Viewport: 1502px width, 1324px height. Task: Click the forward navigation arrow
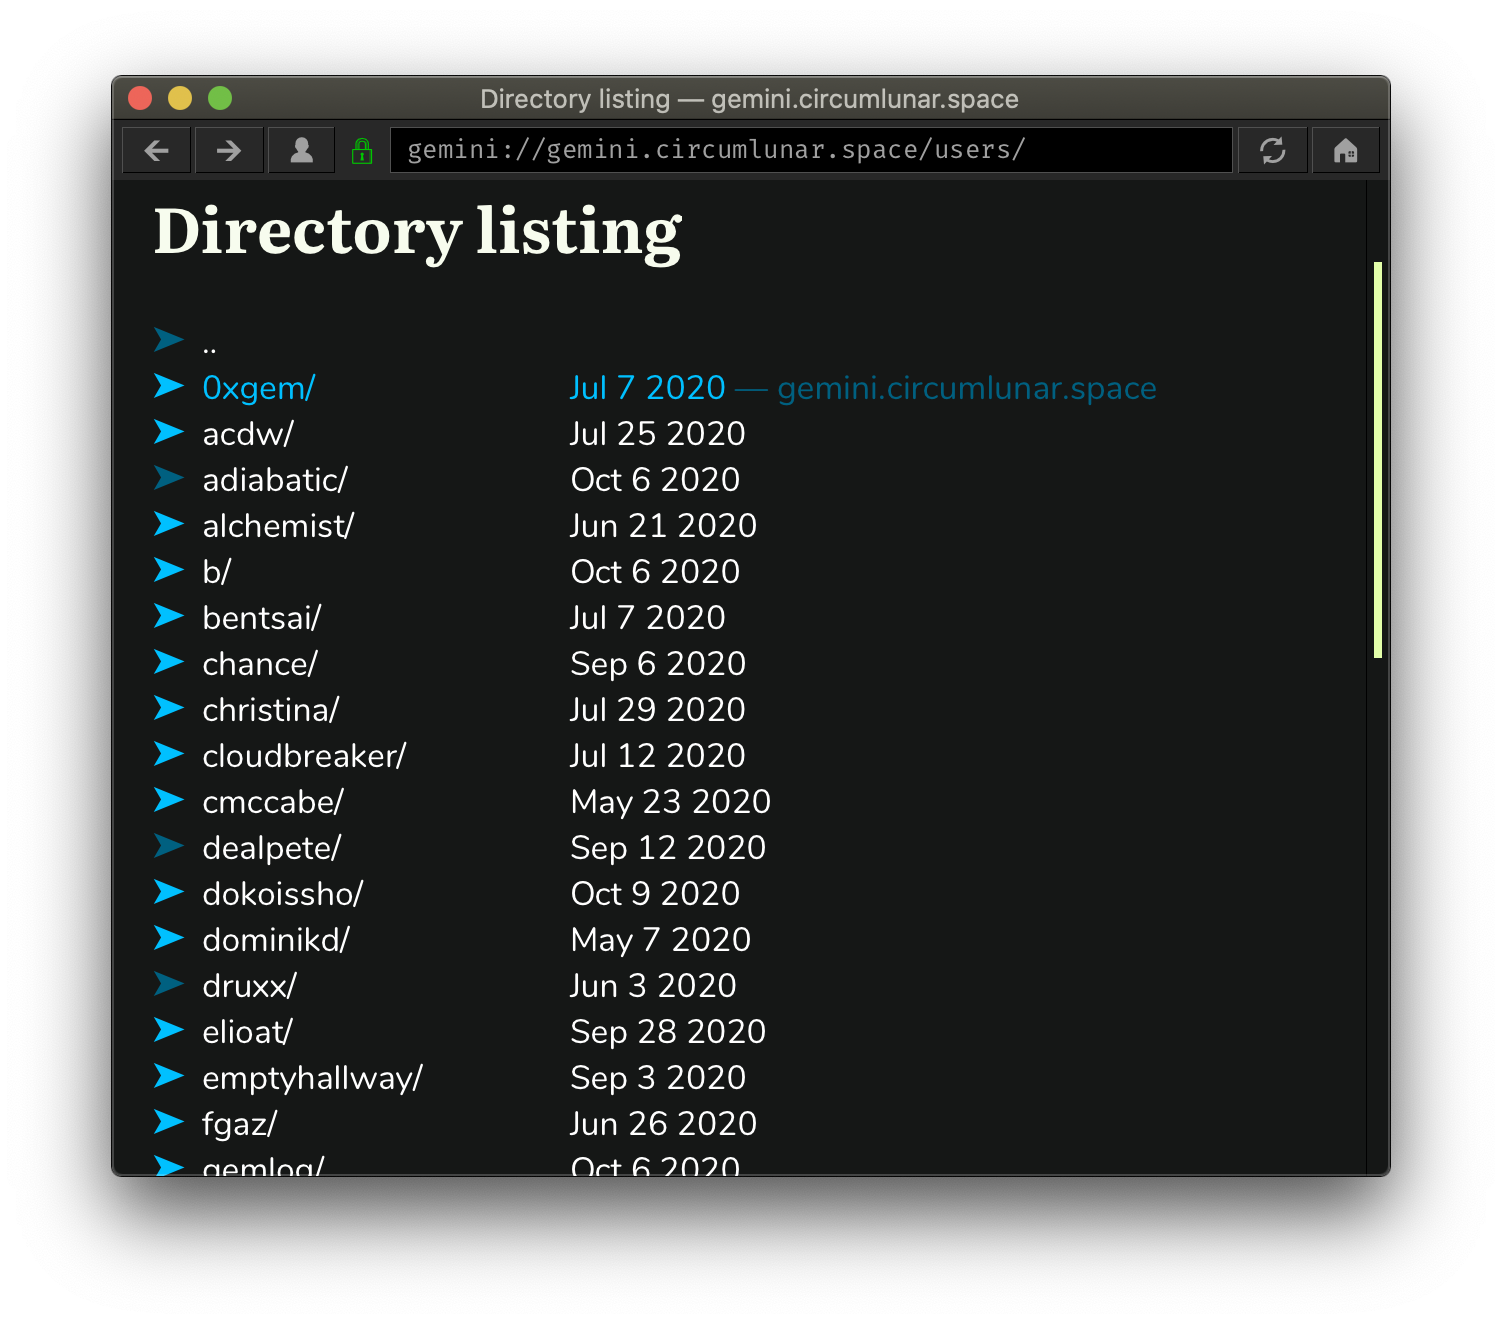[x=229, y=150]
